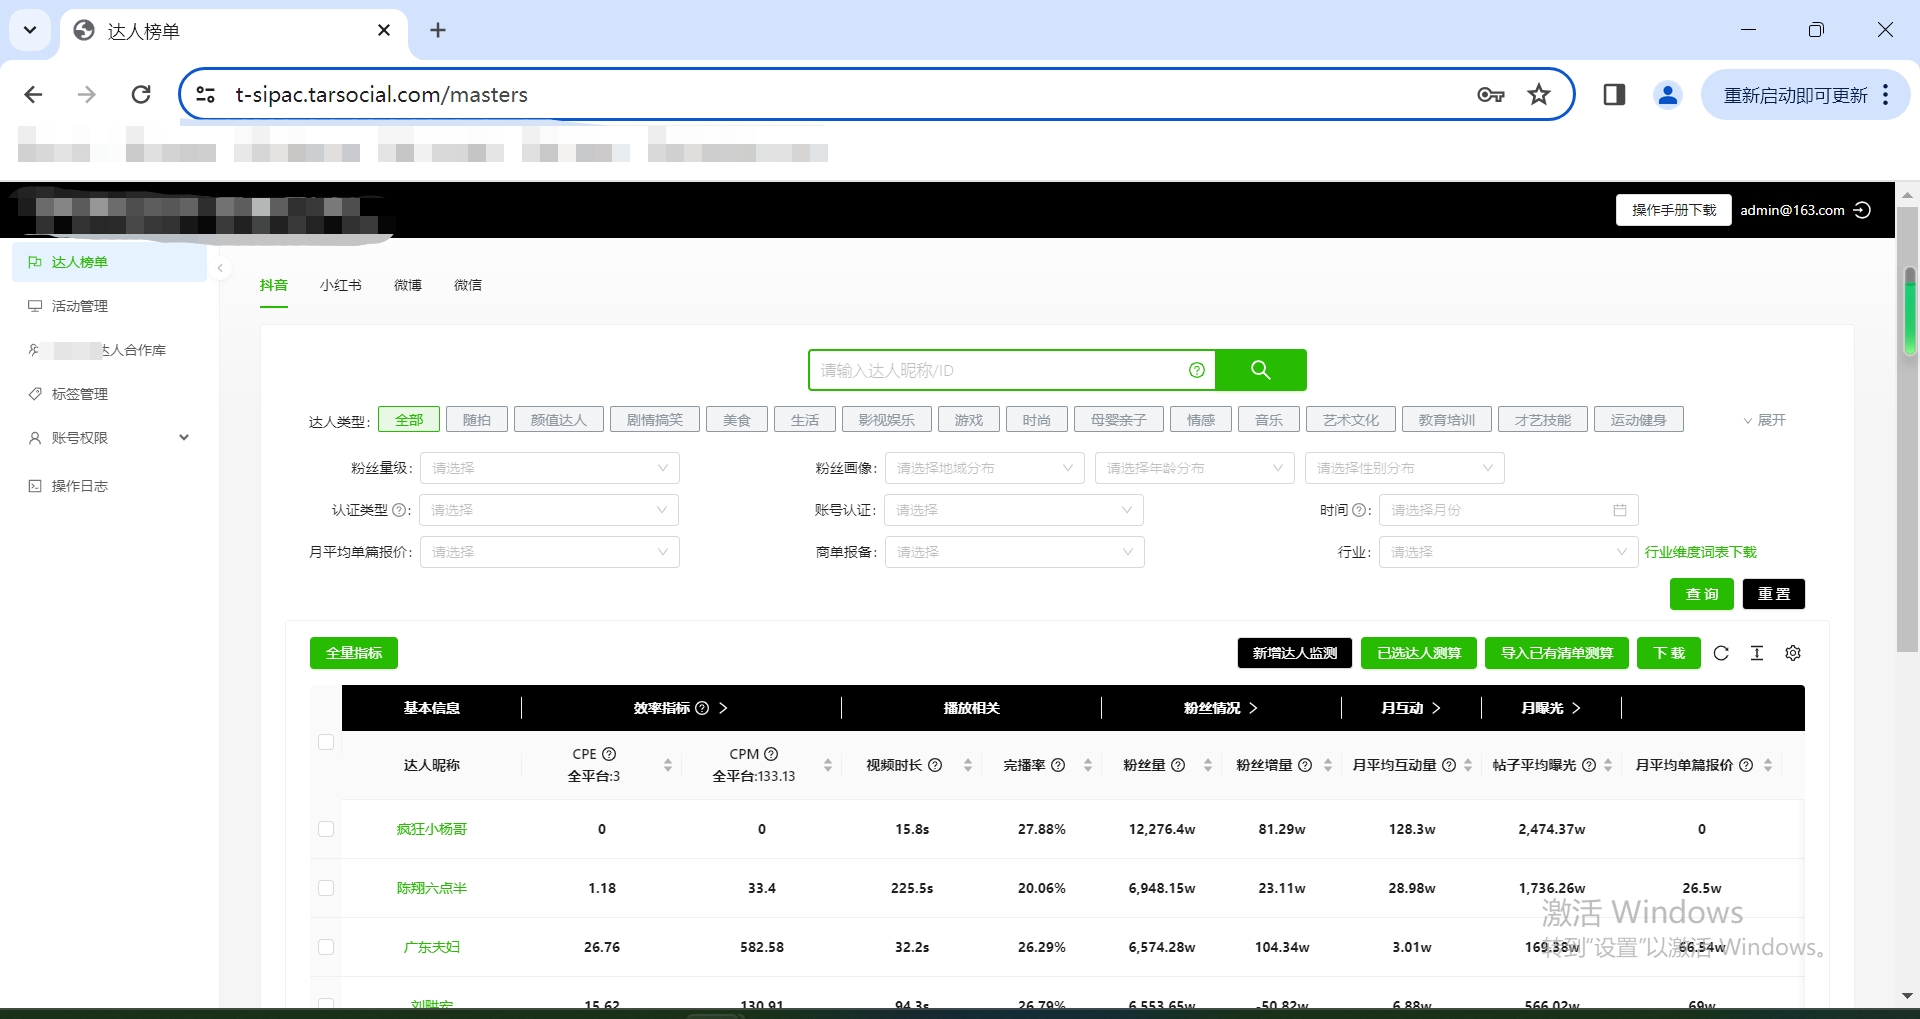
Task: Tick the select-all checkbox in table header
Action: point(326,742)
